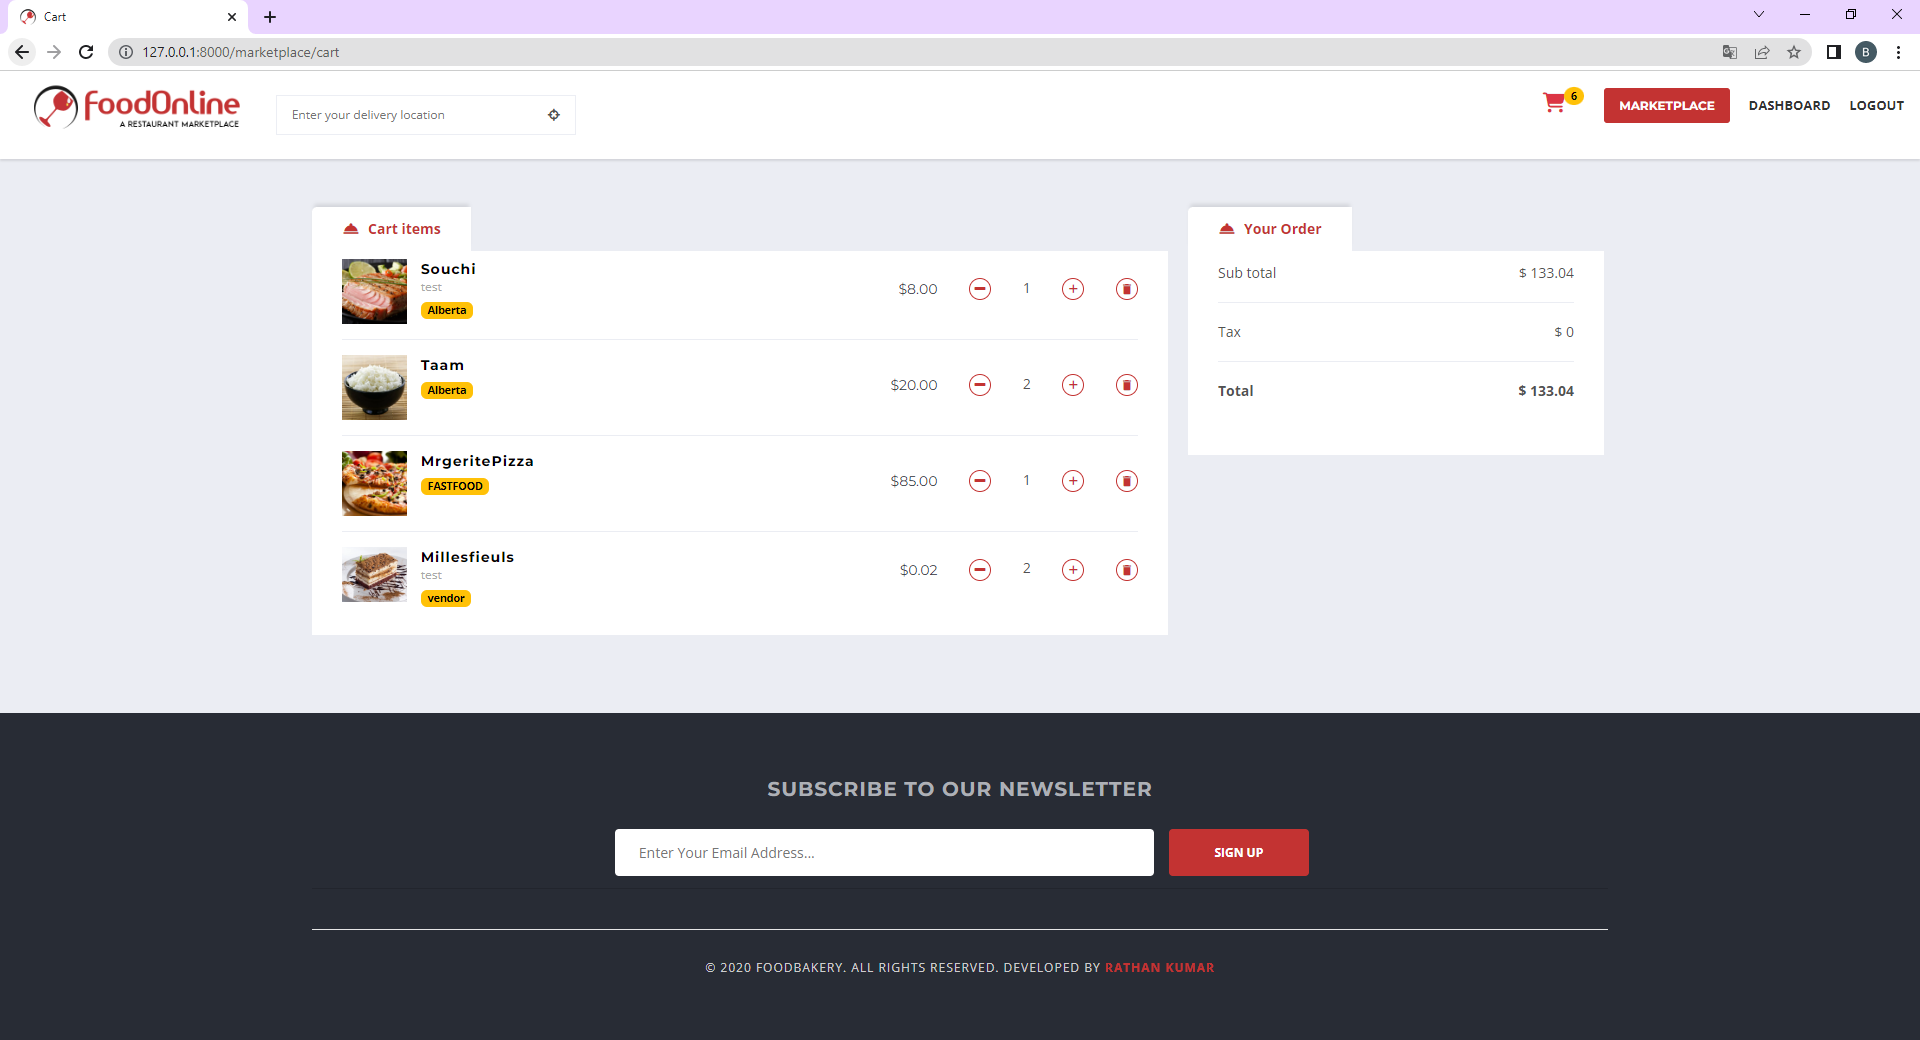Open Chrome's three-dot menu
Viewport: 1920px width, 1040px height.
(1899, 52)
